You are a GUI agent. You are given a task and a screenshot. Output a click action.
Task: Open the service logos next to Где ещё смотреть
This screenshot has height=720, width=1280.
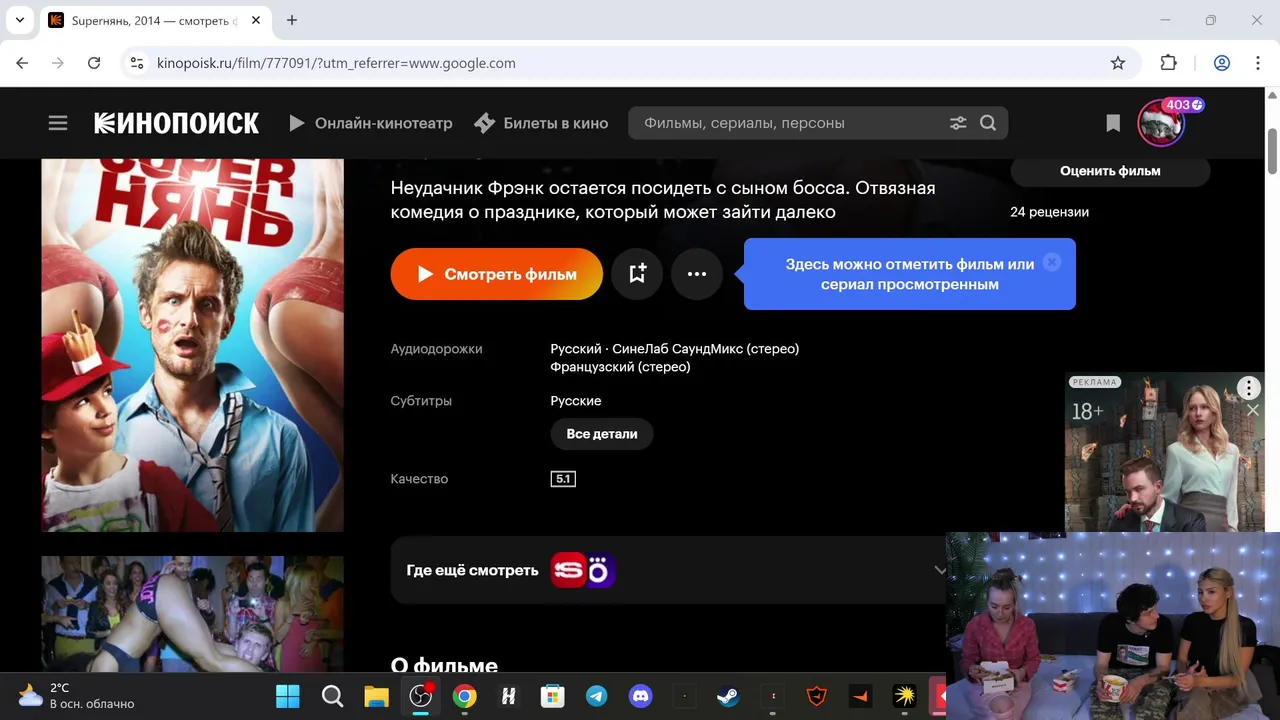583,570
